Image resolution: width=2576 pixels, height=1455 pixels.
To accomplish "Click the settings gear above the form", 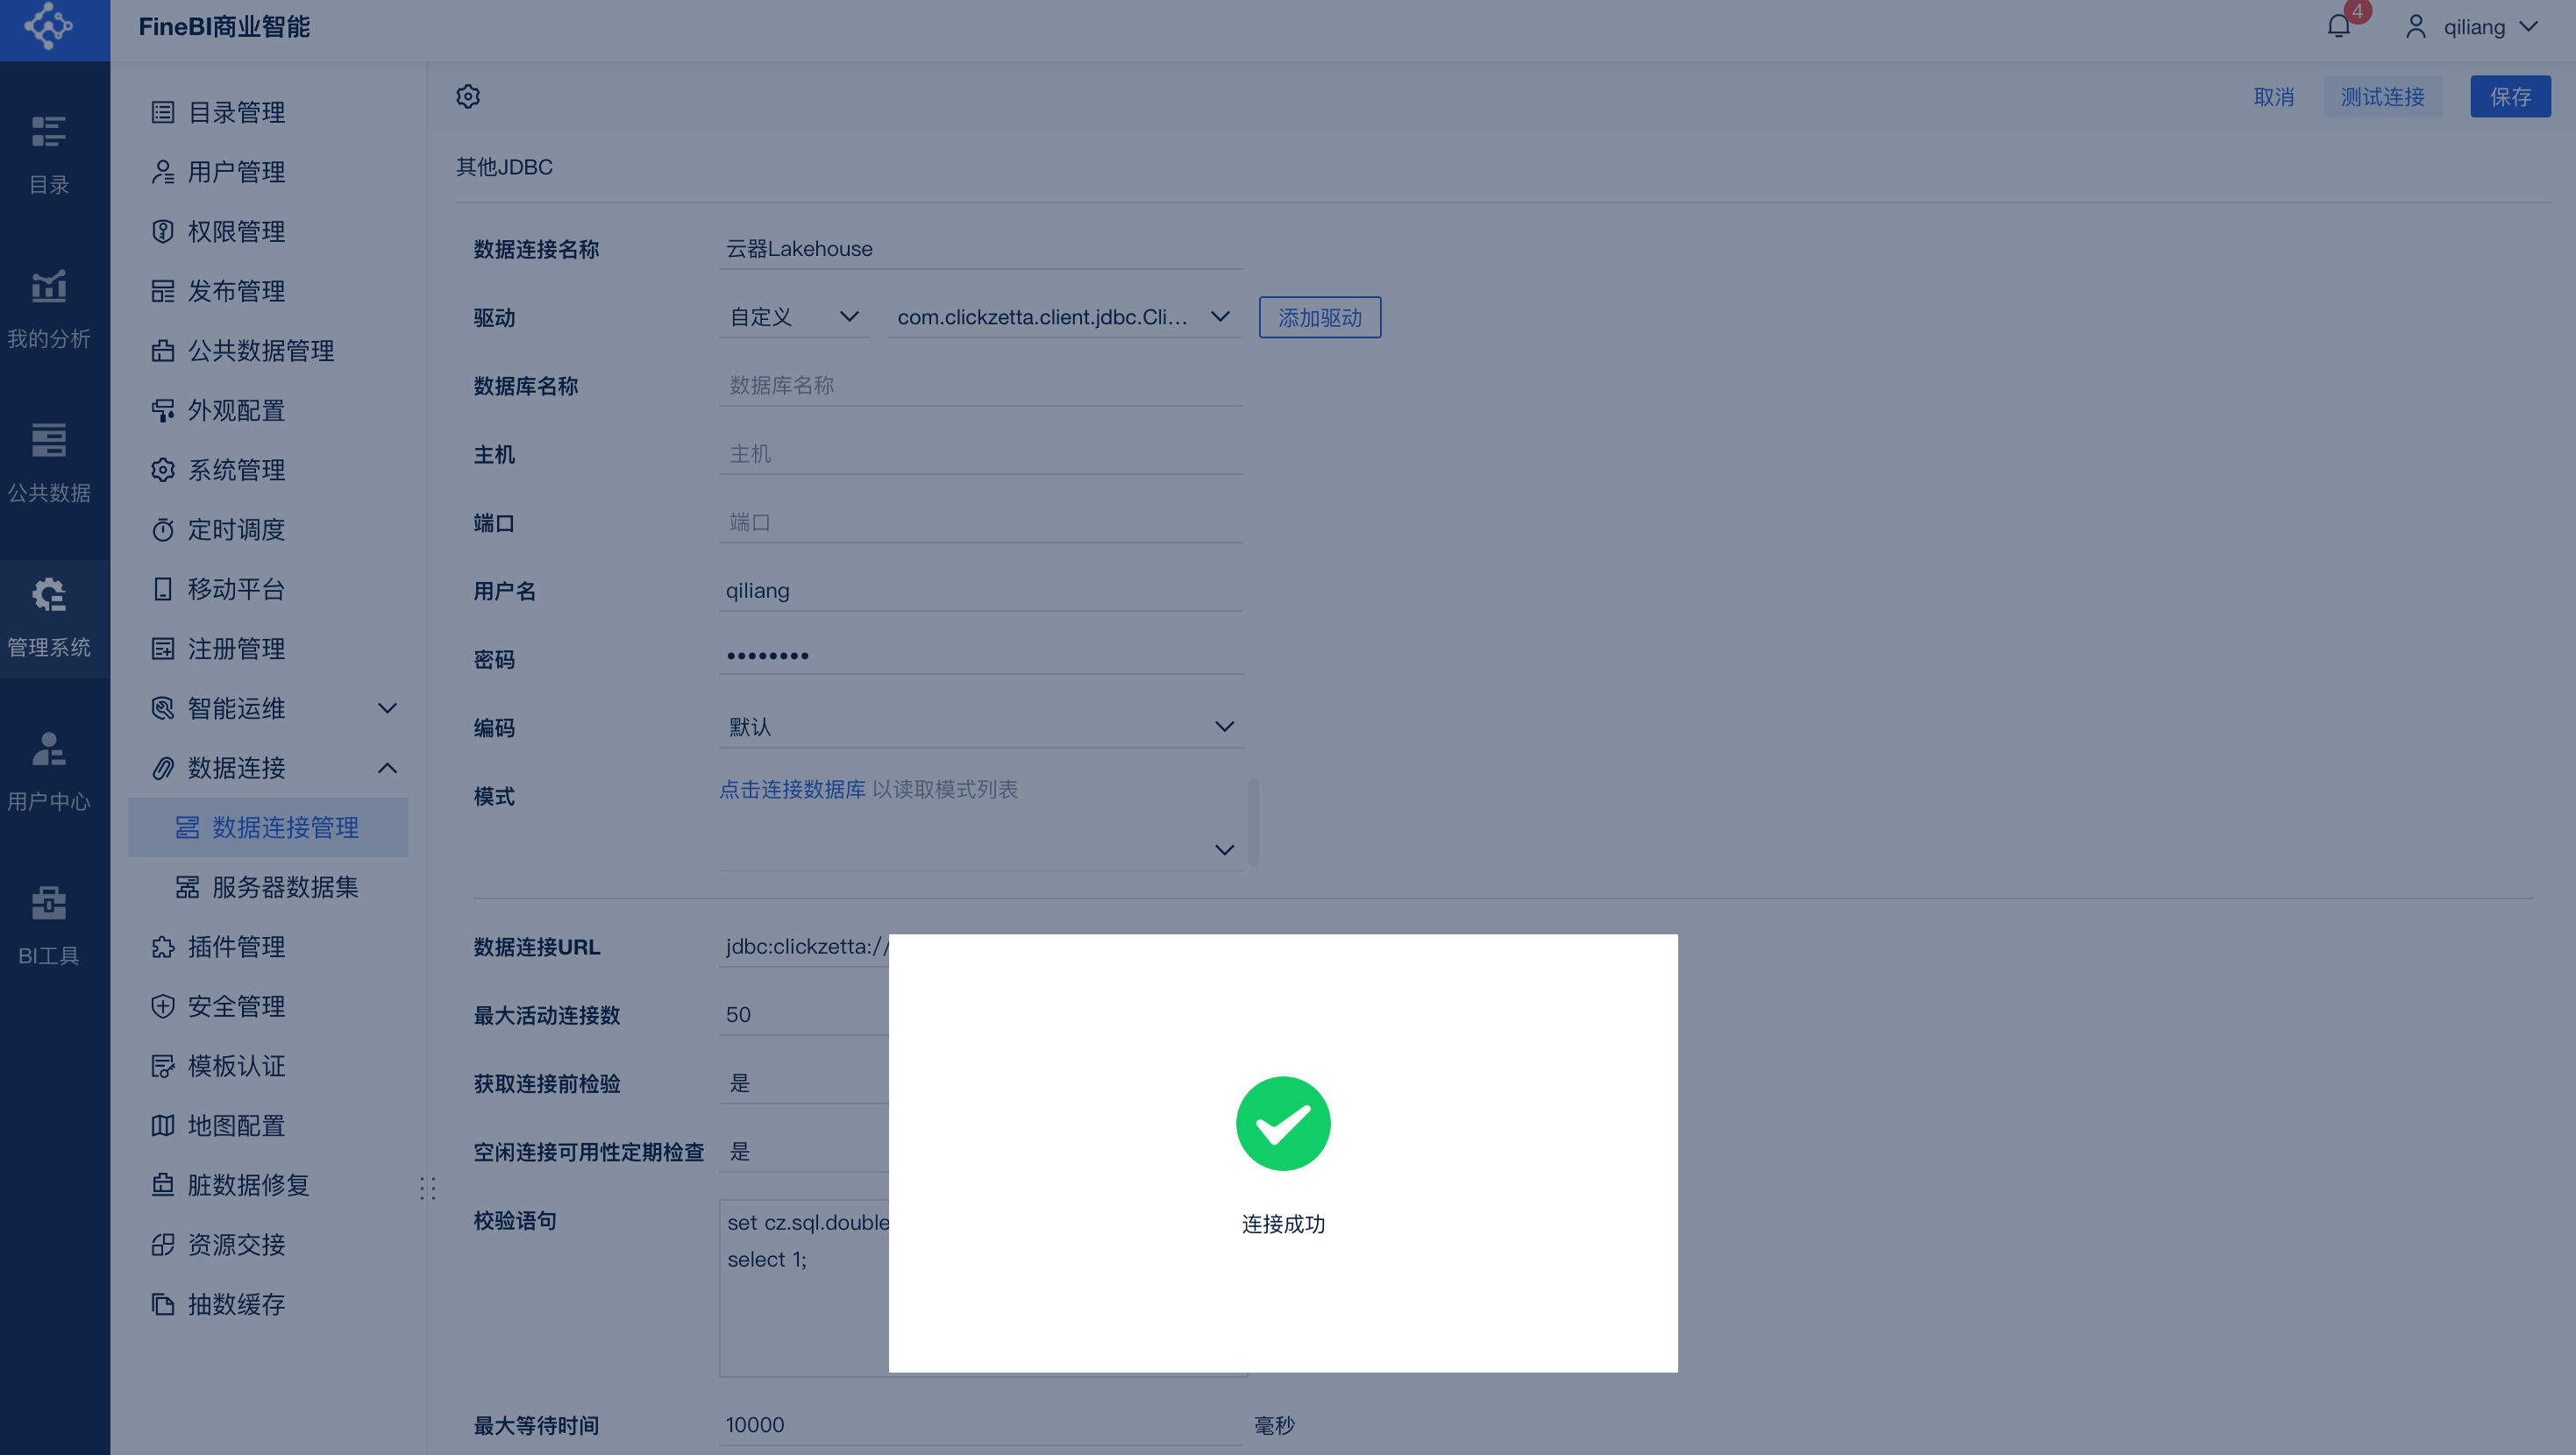I will (468, 96).
